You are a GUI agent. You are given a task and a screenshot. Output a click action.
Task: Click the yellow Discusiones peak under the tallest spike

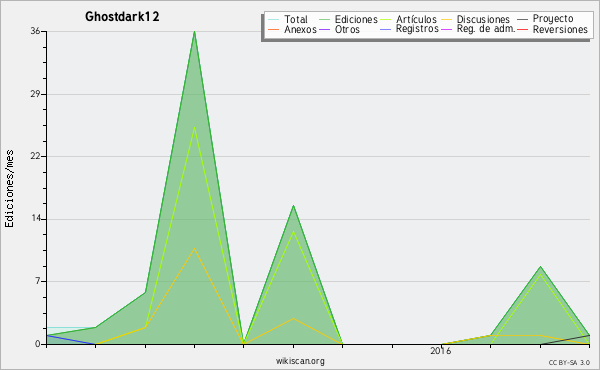(194, 248)
